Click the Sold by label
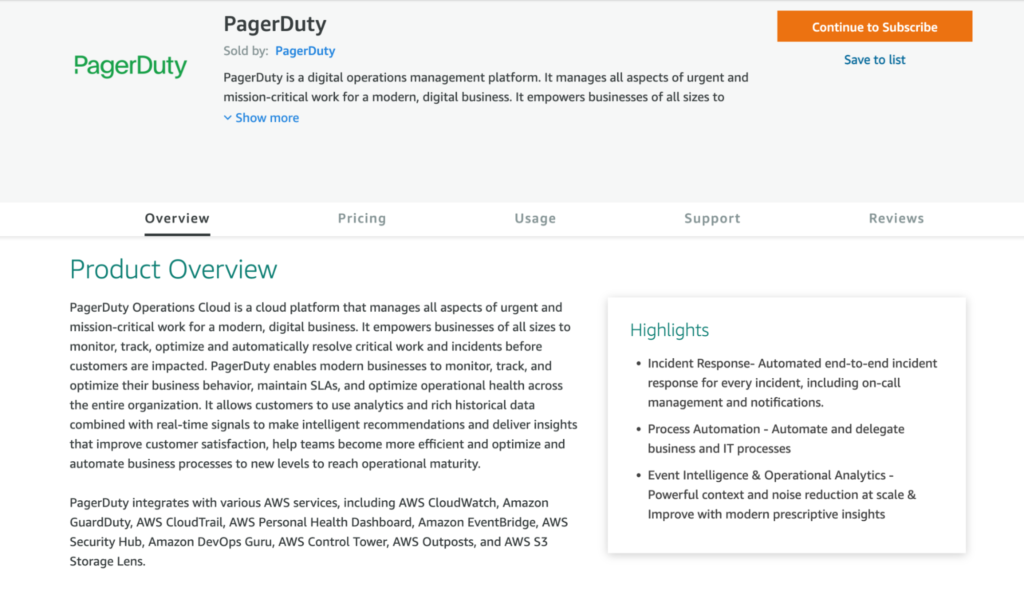This screenshot has height=593, width=1024. click(x=243, y=50)
